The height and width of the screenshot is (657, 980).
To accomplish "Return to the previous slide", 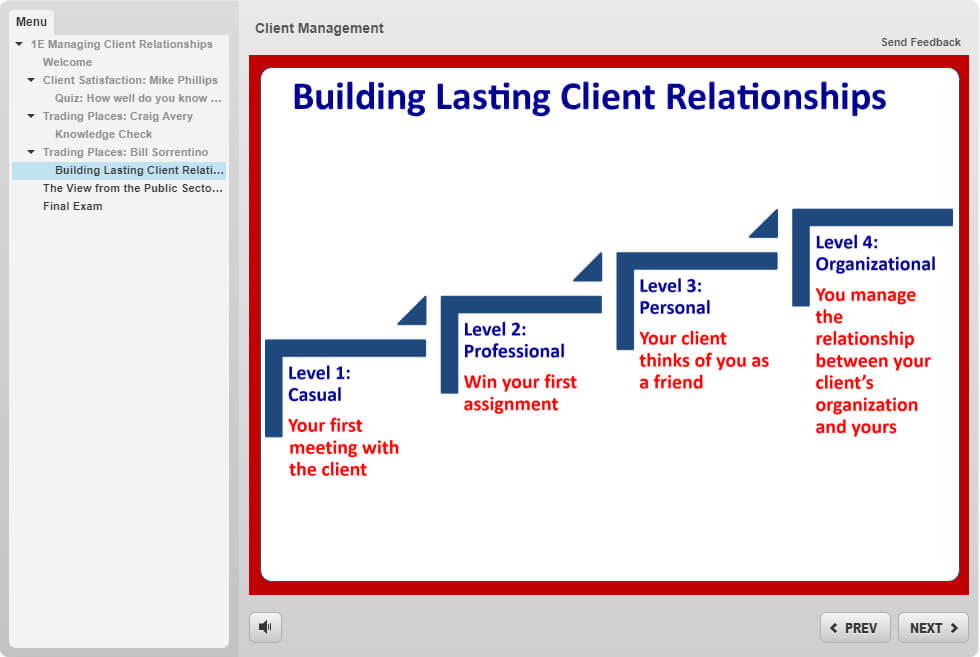I will (x=855, y=628).
